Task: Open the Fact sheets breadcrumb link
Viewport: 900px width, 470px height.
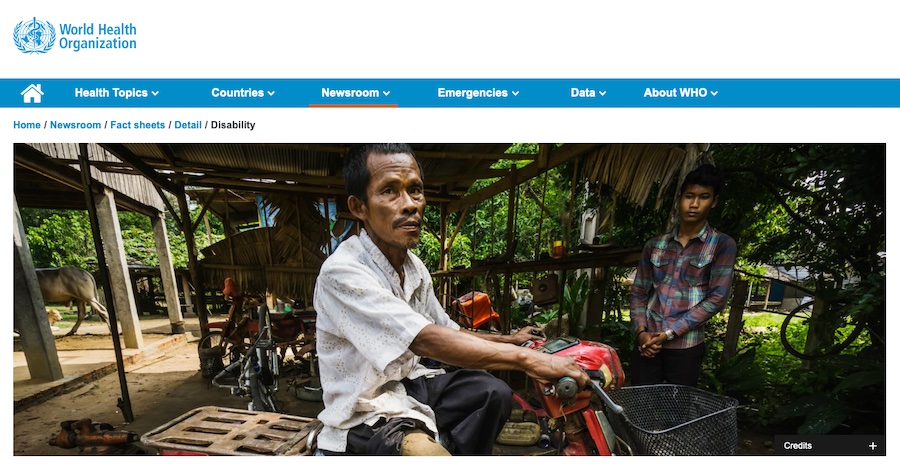Action: pos(137,125)
